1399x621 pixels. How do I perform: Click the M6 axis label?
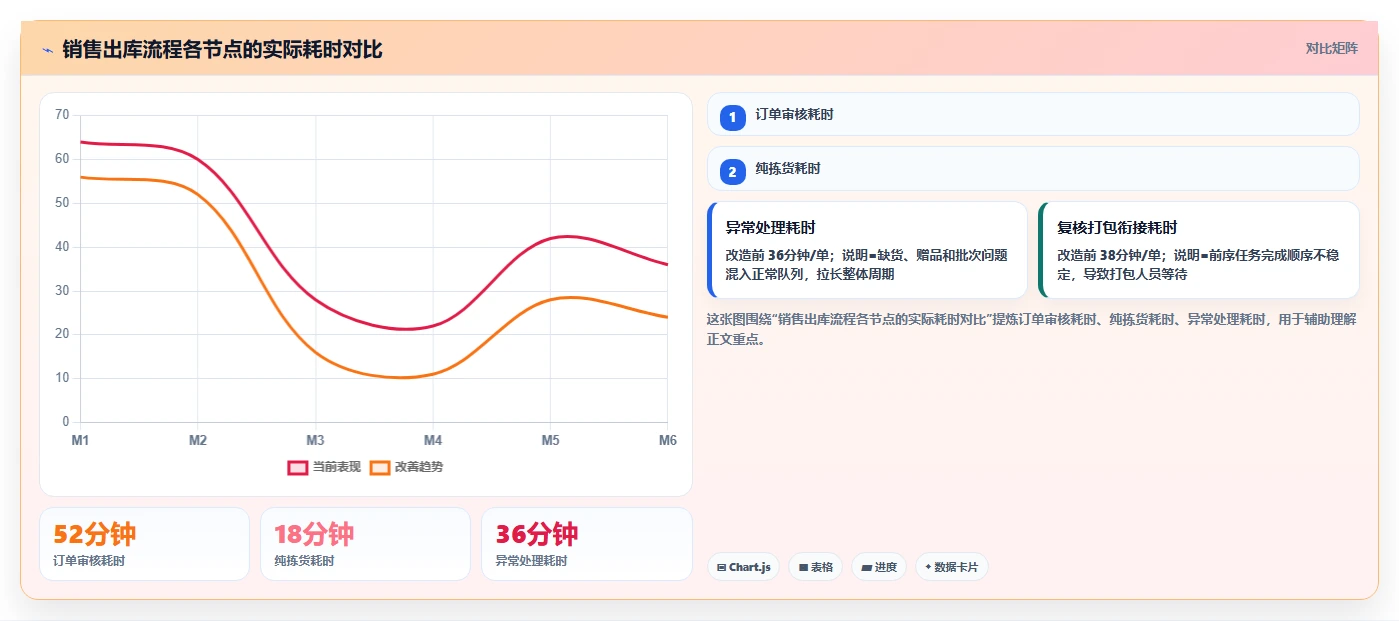point(666,440)
